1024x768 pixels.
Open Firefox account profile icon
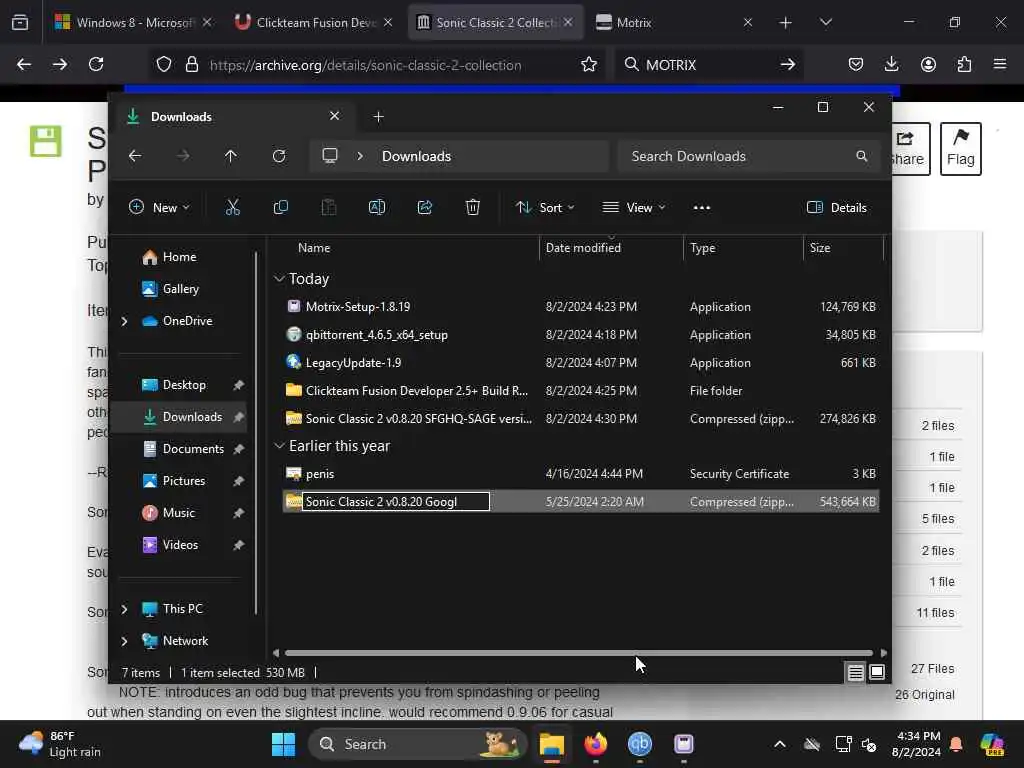click(928, 64)
